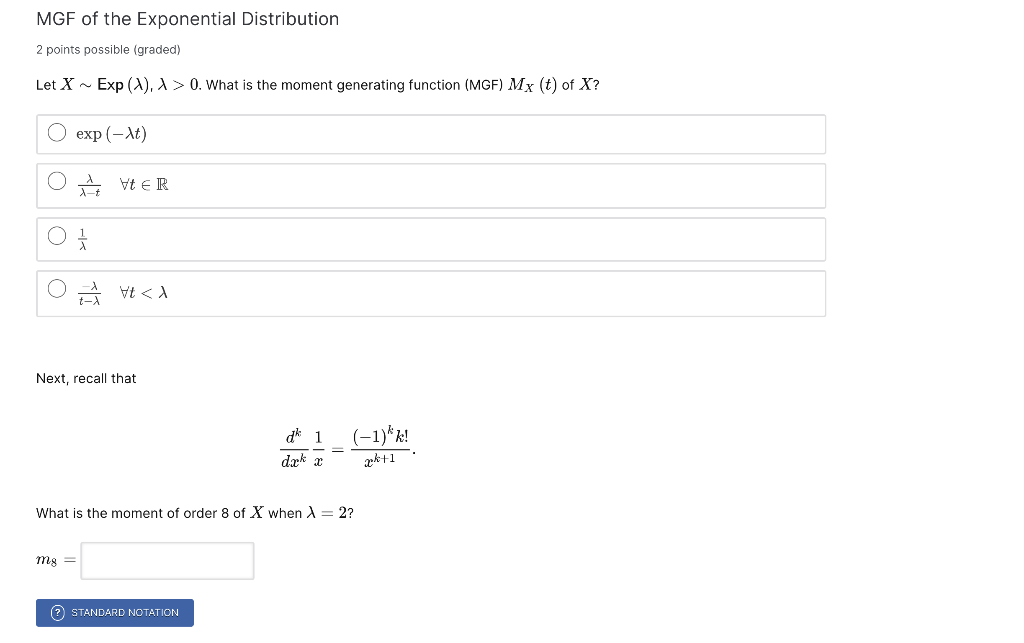The width and height of the screenshot is (1024, 643).
Task: Click the first answer row containing exp(−λt)
Action: [x=430, y=133]
